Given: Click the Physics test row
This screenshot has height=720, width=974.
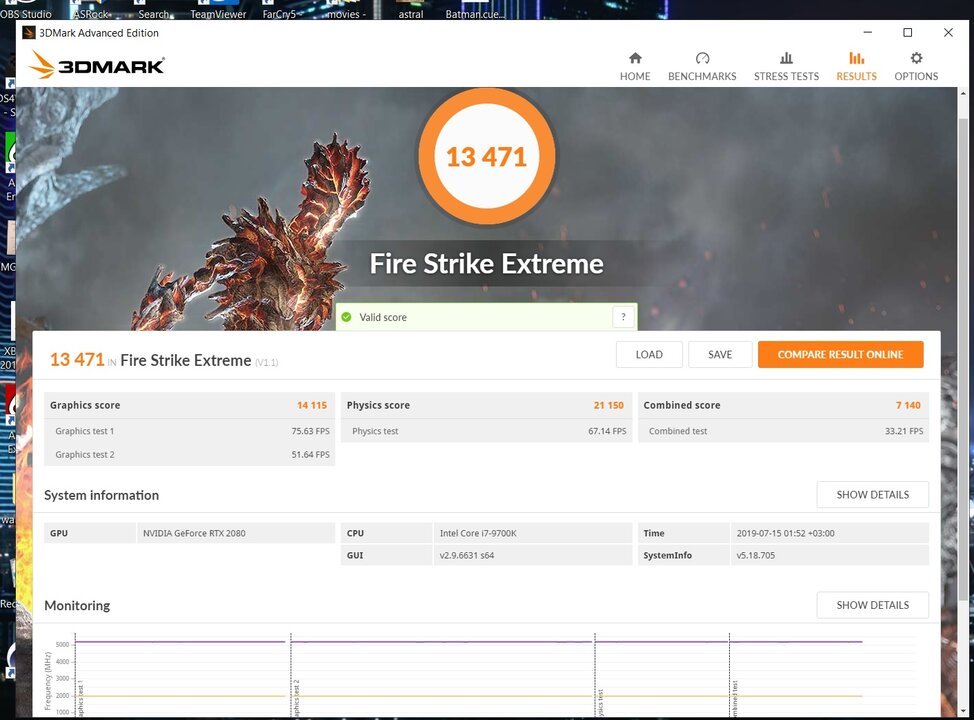Looking at the screenshot, I should click(486, 431).
